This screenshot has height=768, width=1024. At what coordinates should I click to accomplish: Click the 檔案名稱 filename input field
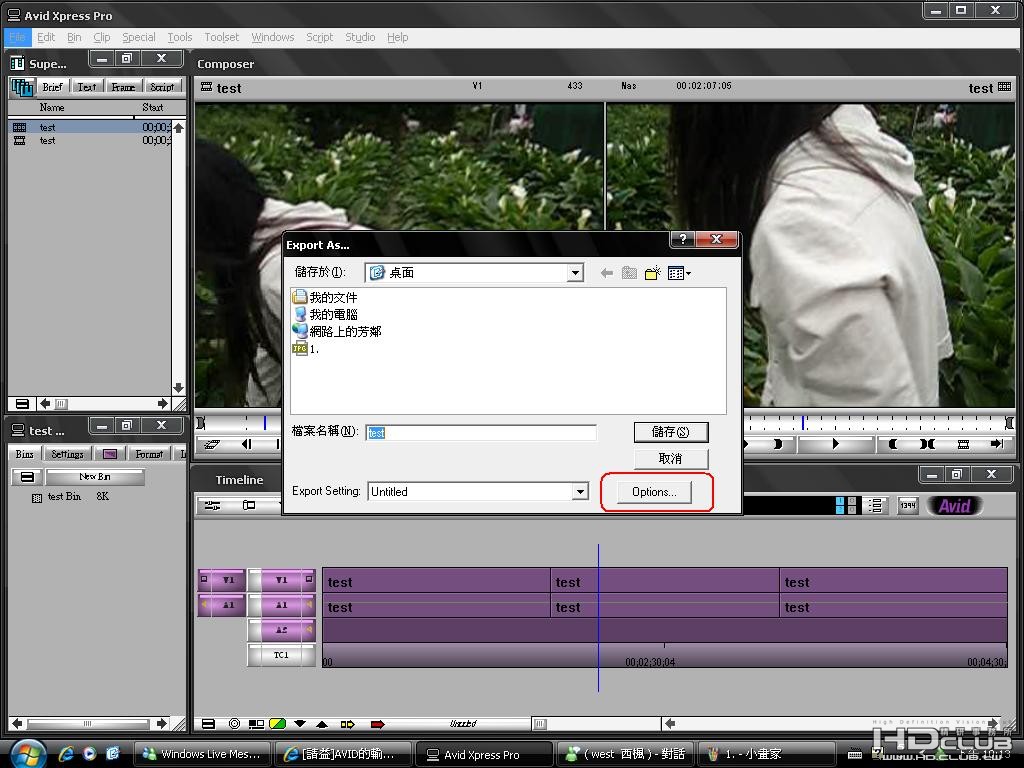[481, 432]
